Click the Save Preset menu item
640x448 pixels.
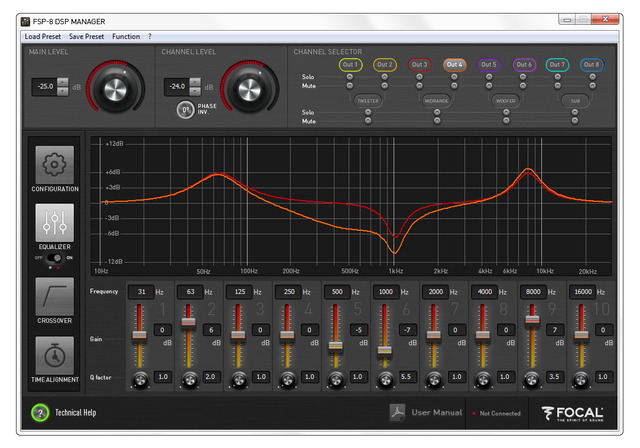(86, 36)
